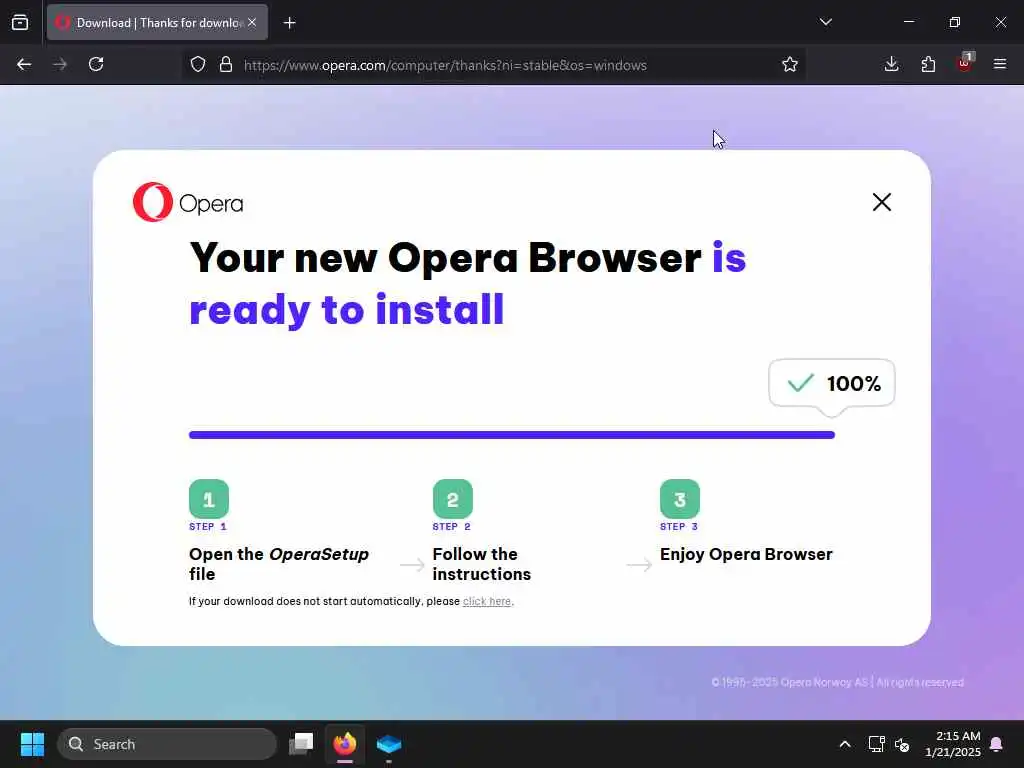Click the Firefox View icon in tab bar
The height and width of the screenshot is (768, 1024).
tap(20, 22)
